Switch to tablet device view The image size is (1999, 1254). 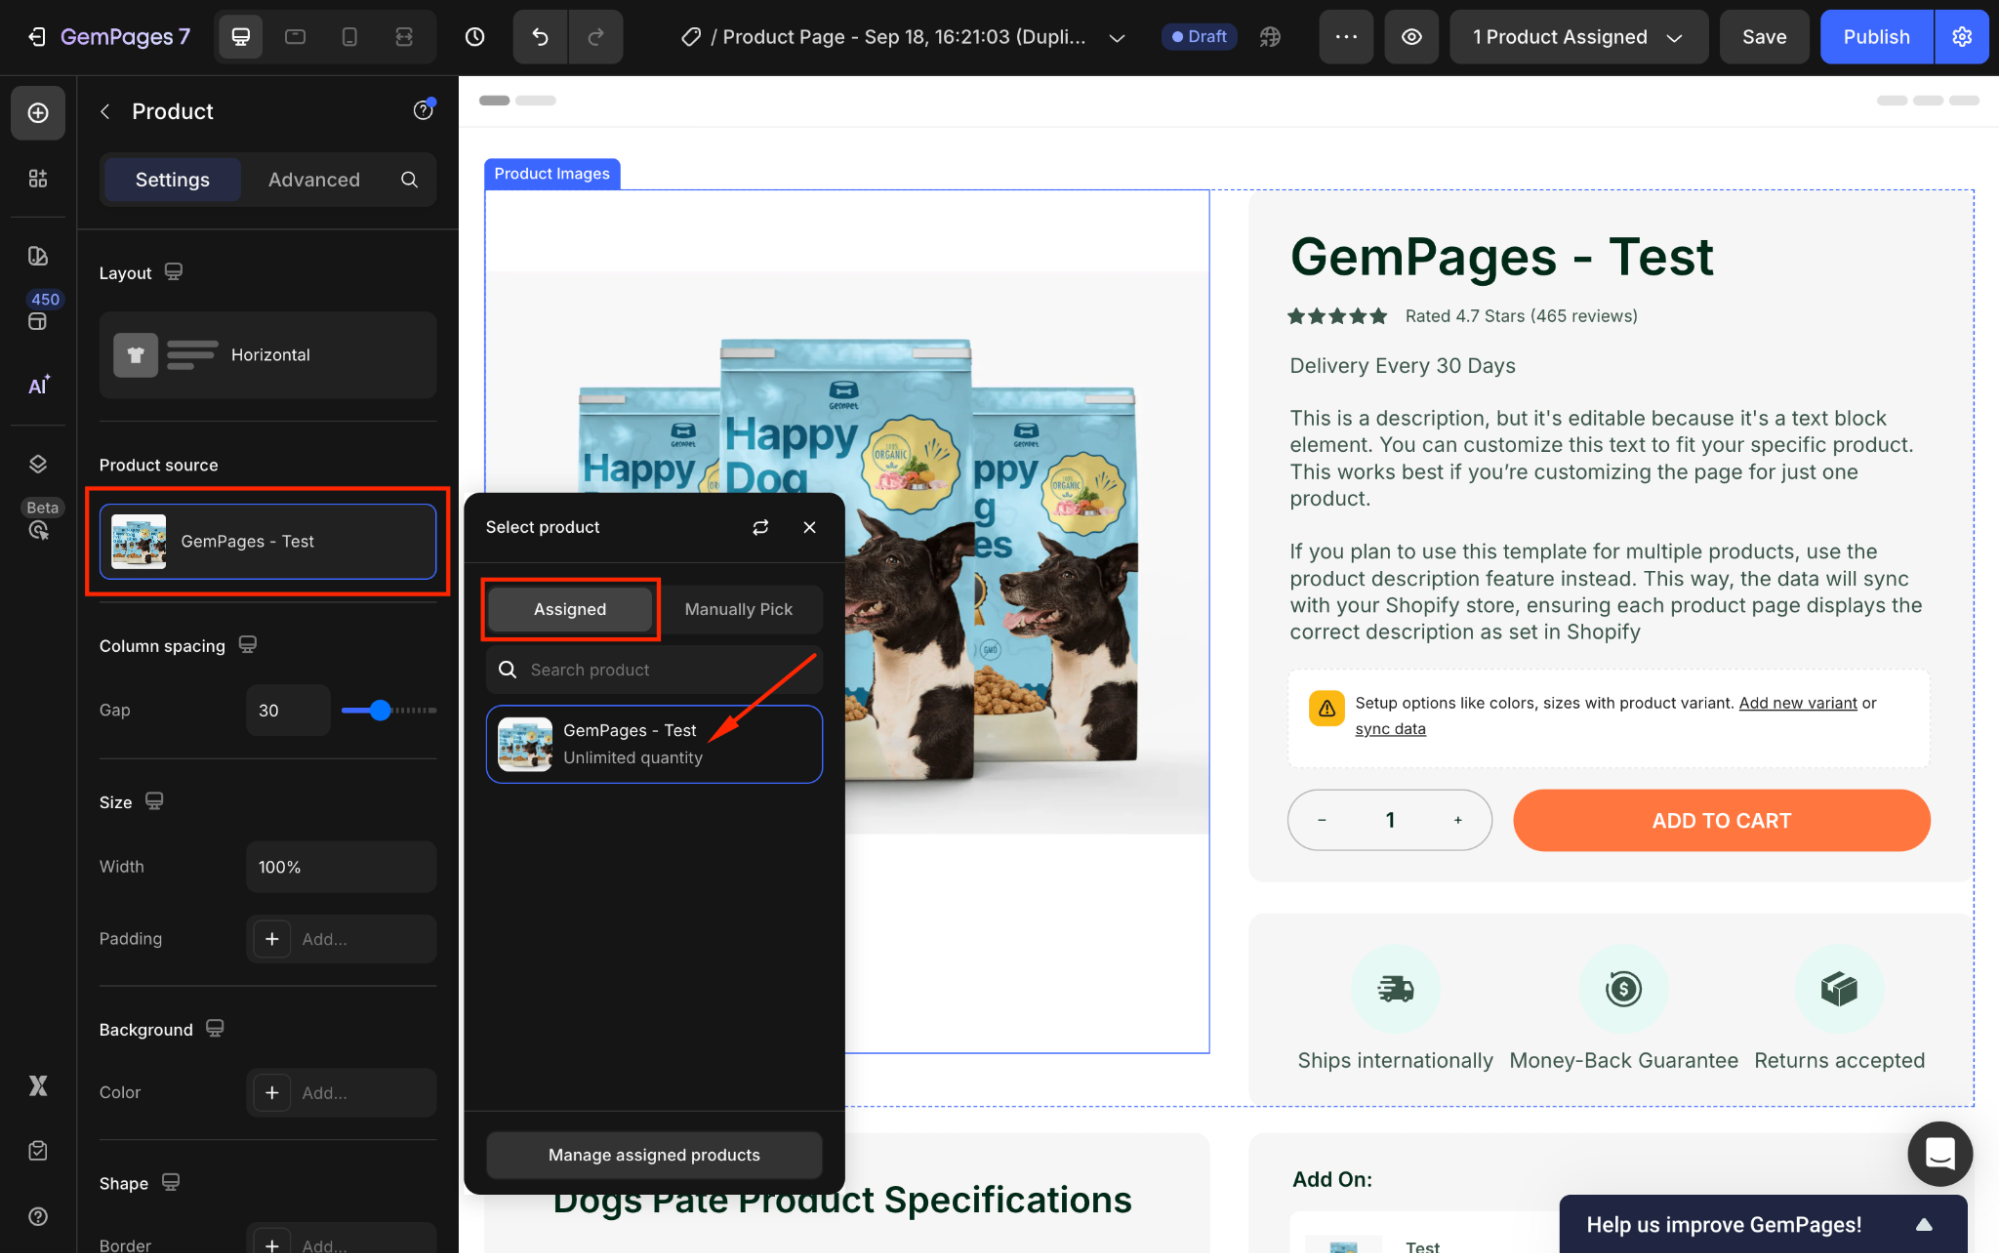(x=295, y=37)
